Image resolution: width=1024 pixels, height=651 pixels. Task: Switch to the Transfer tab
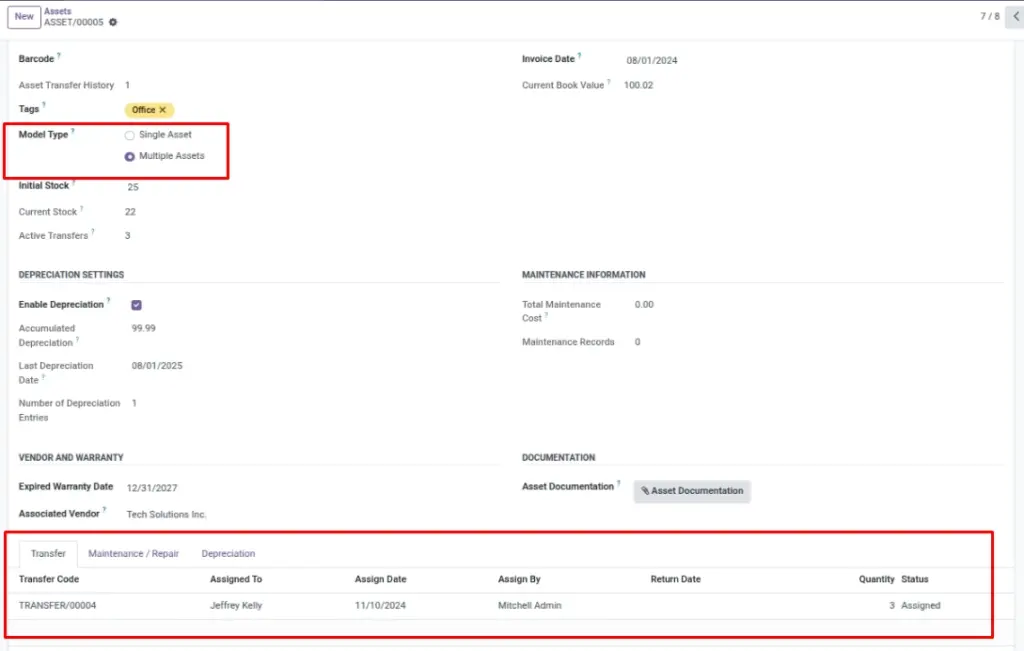click(x=48, y=554)
